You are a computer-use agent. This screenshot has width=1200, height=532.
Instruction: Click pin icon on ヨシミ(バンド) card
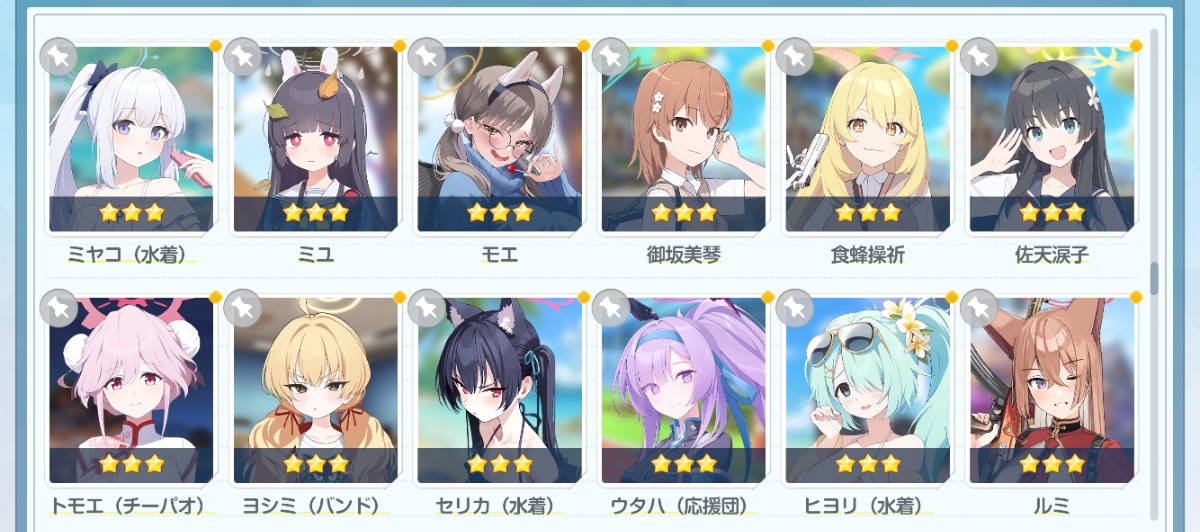(243, 308)
